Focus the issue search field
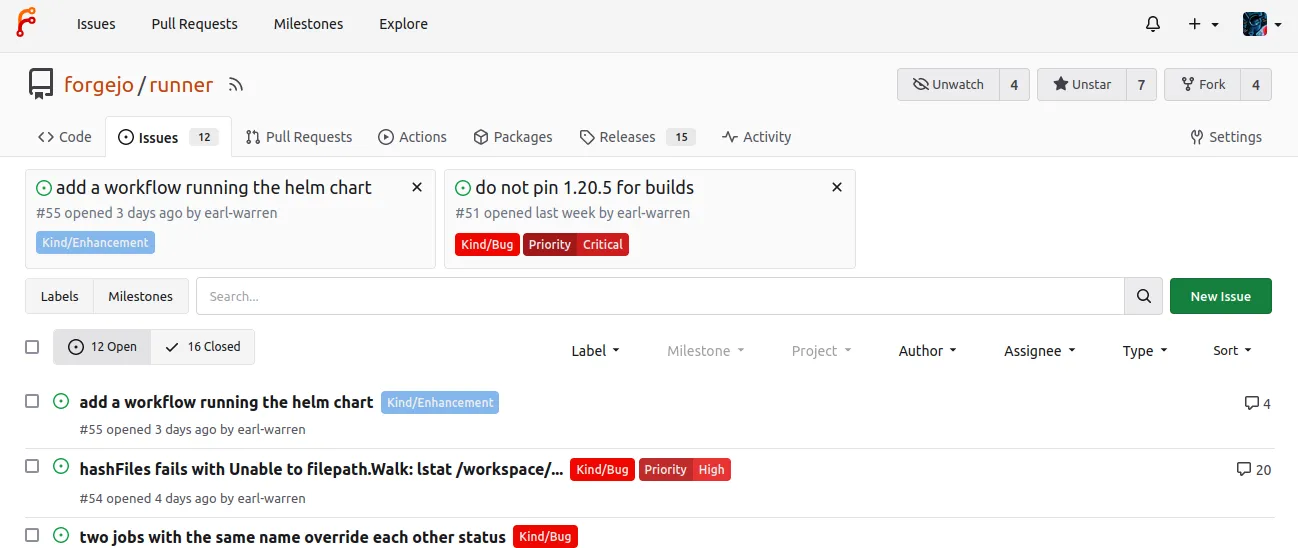Viewport: 1298px width, 548px height. [660, 296]
